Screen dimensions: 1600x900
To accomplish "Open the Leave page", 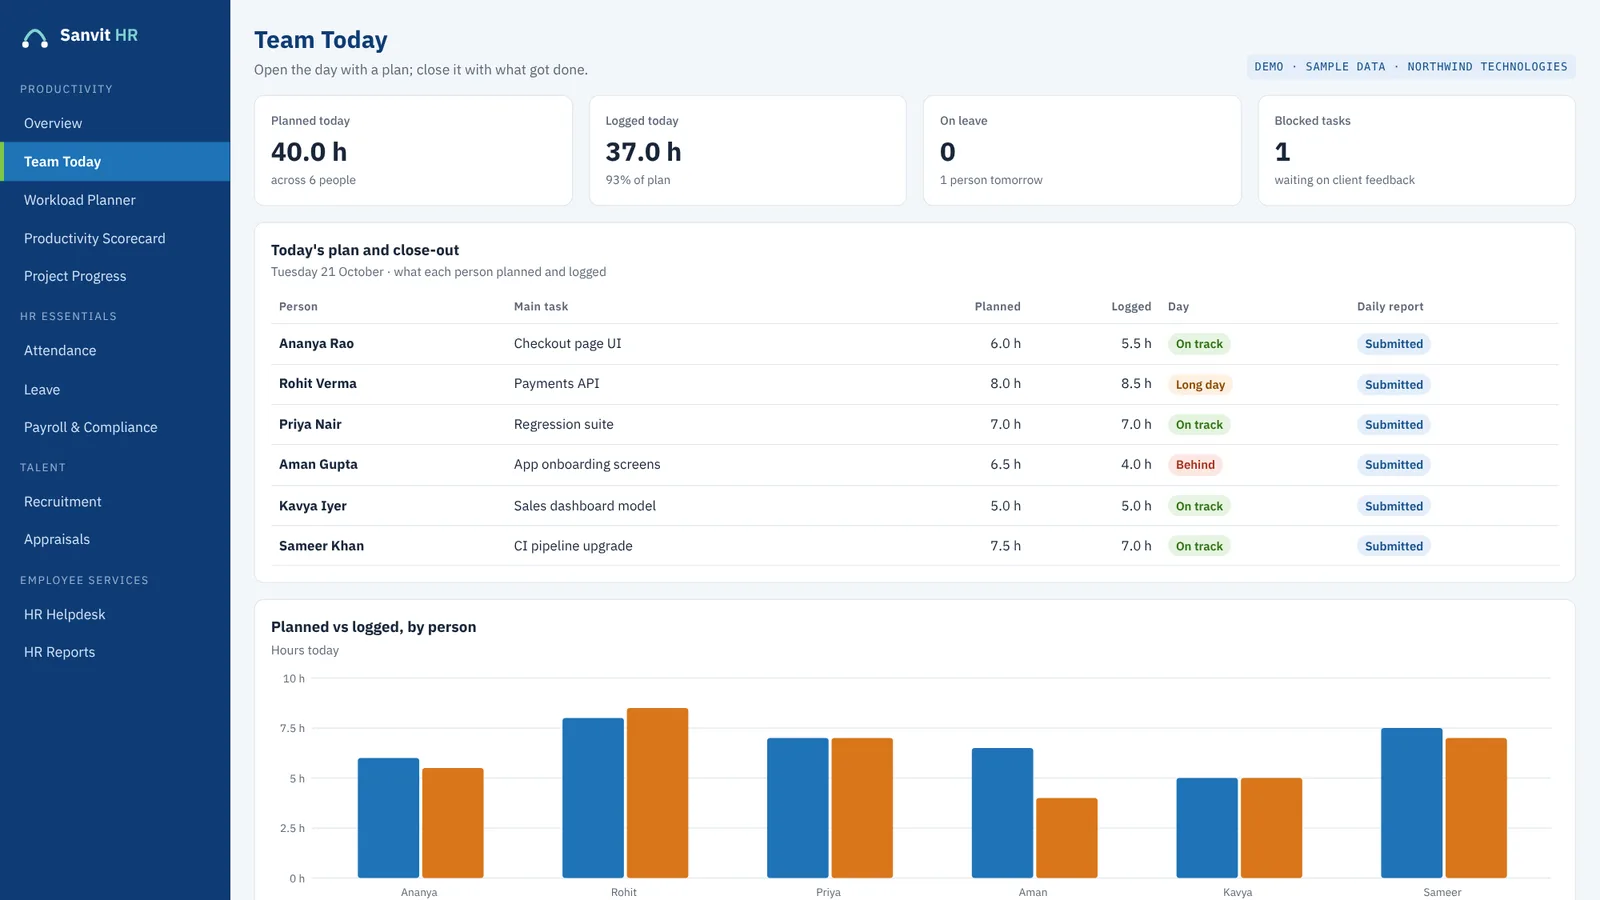I will coord(115,389).
